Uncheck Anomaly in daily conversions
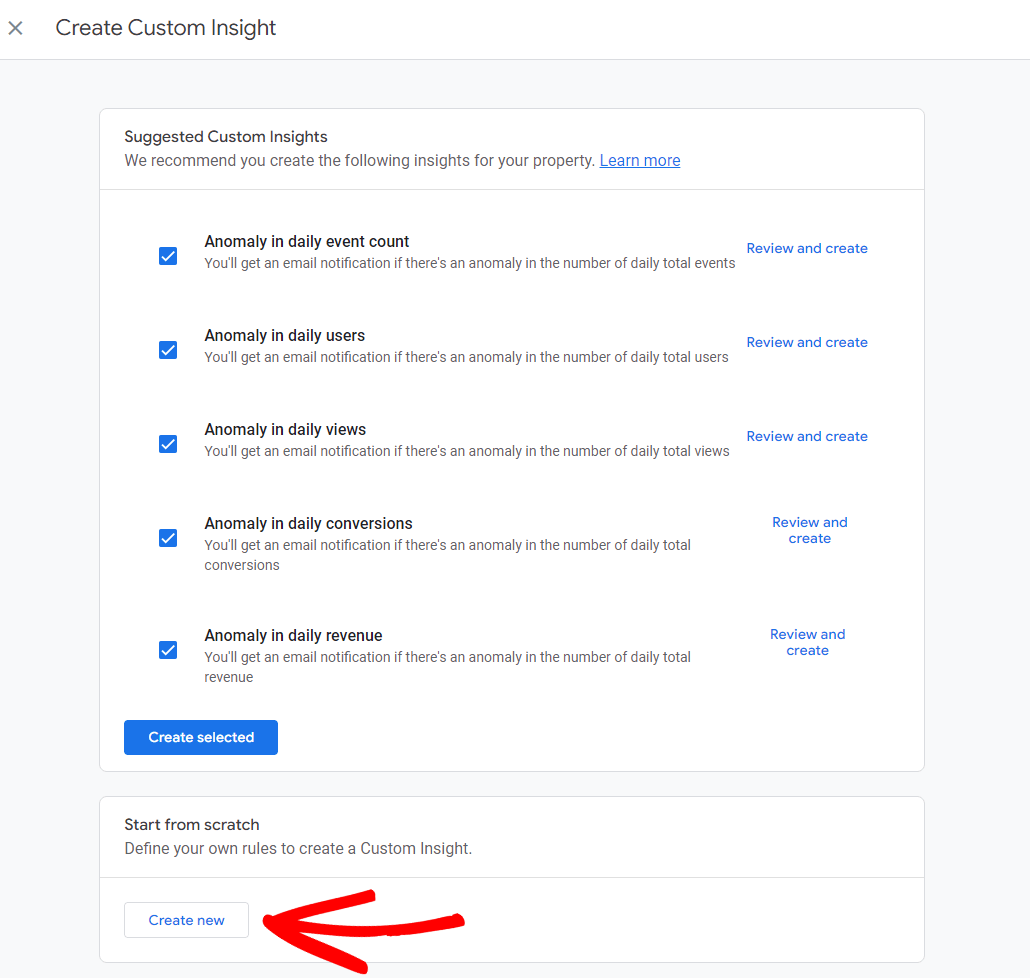The width and height of the screenshot is (1030, 978). pos(167,538)
